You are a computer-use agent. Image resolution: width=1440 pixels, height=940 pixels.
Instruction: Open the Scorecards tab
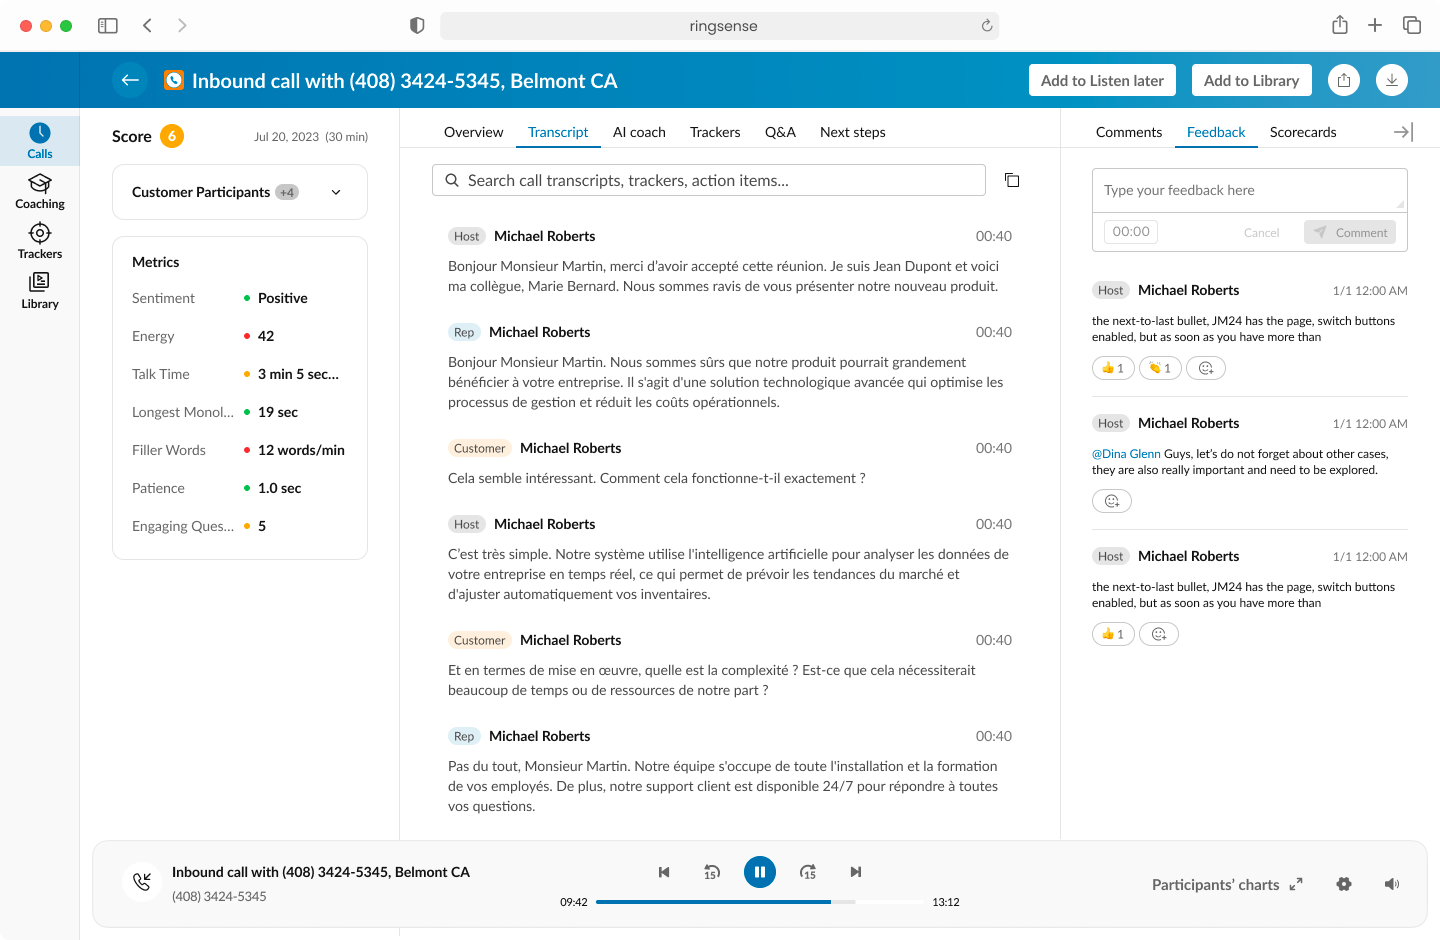[1303, 131]
